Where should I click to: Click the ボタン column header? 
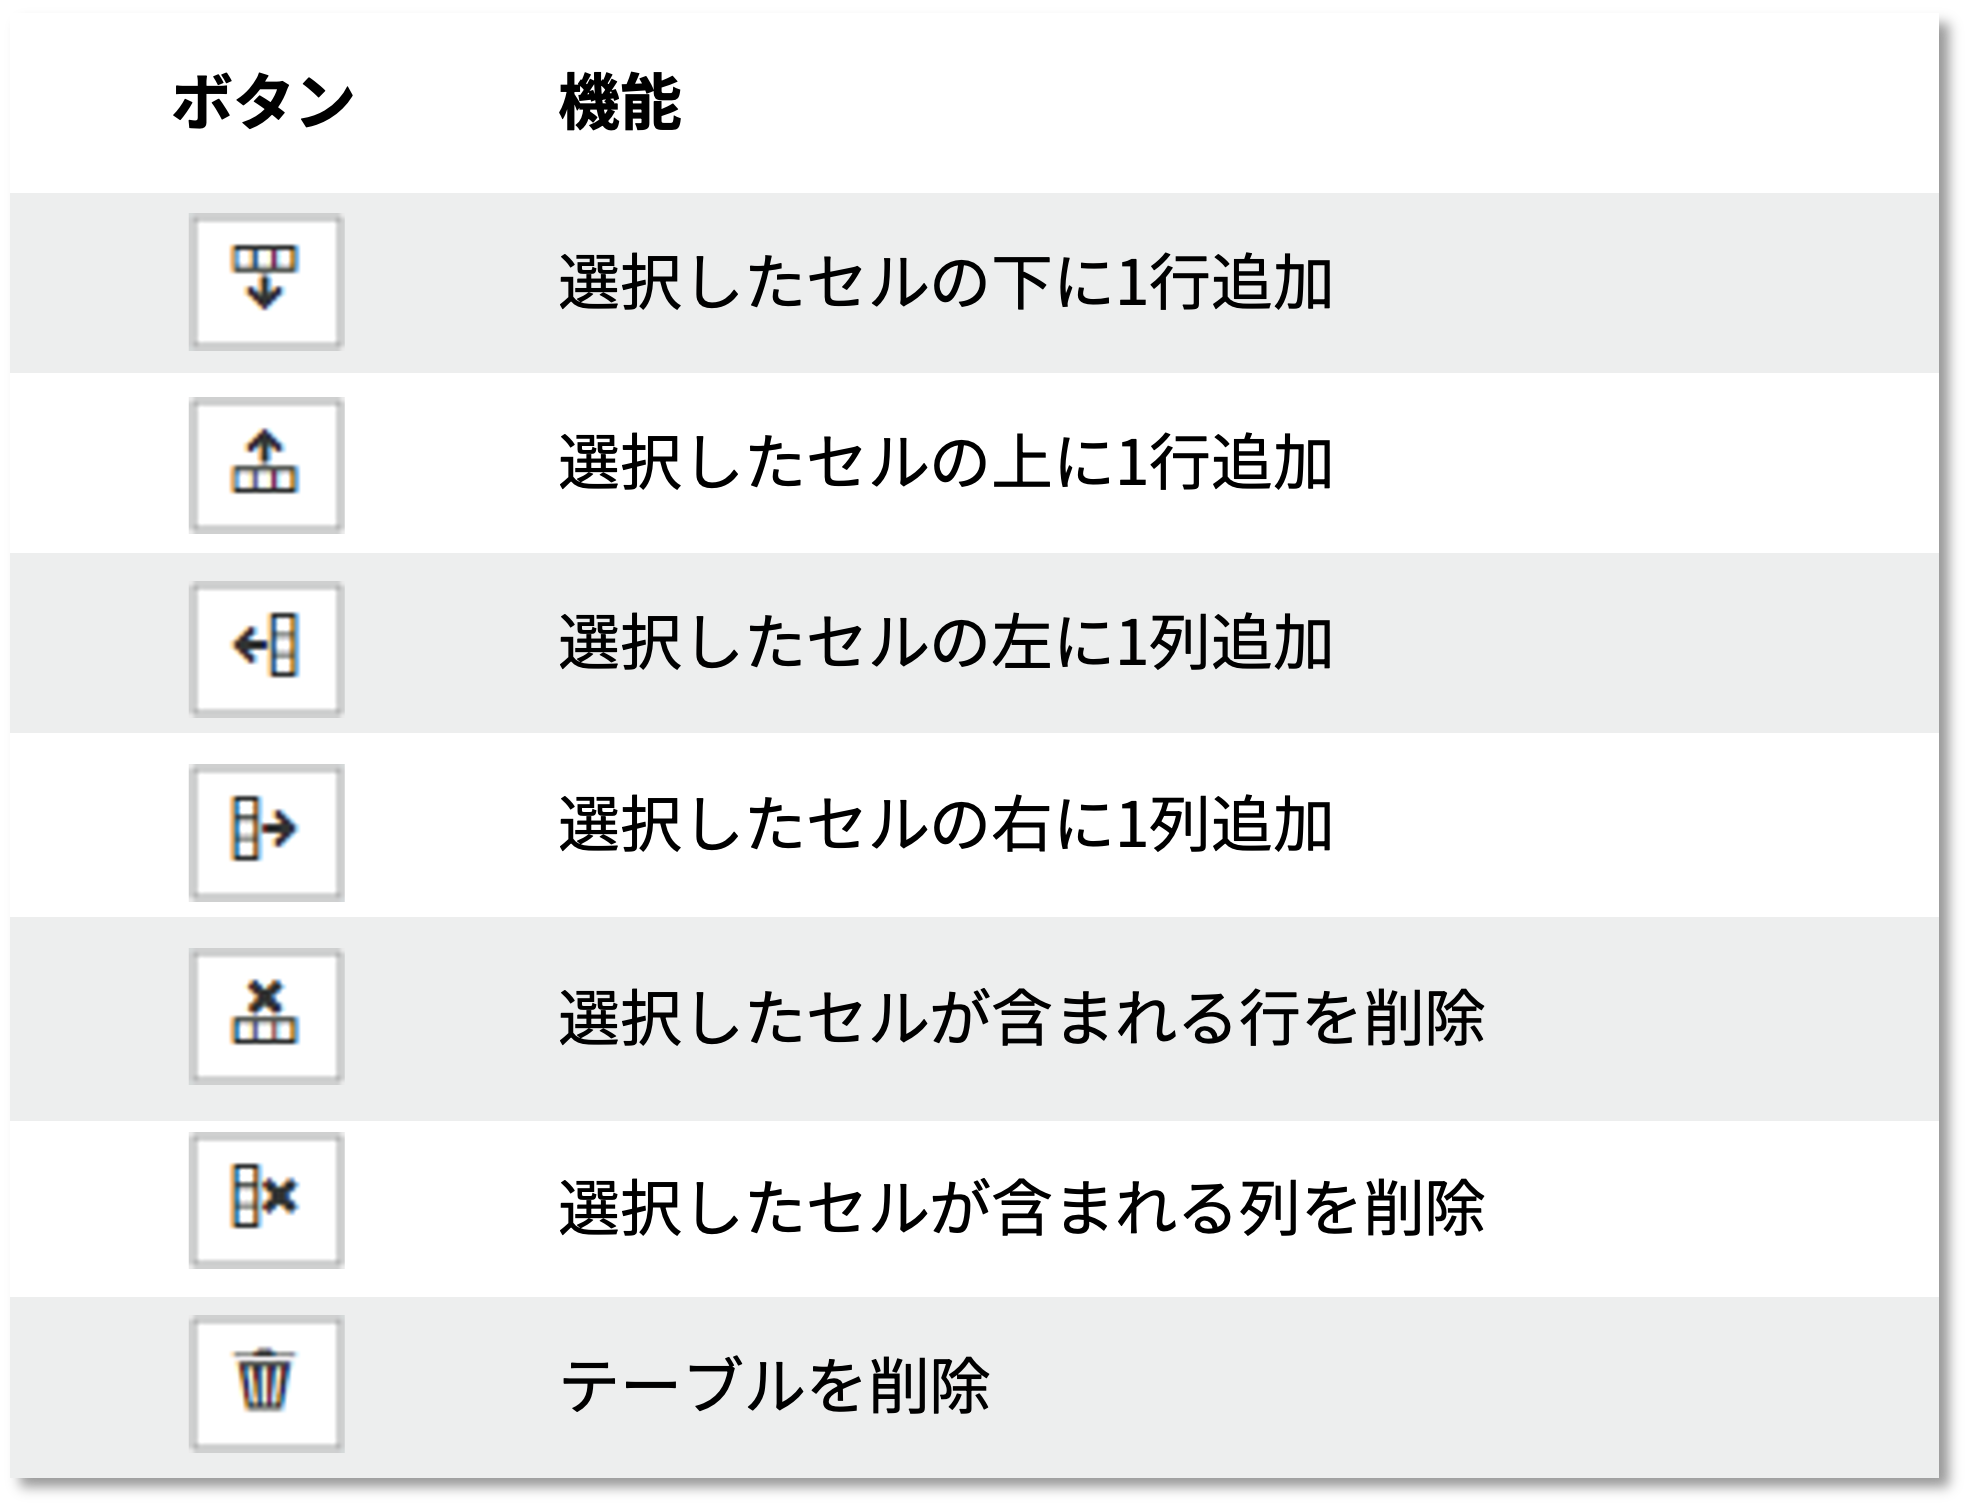(x=263, y=102)
